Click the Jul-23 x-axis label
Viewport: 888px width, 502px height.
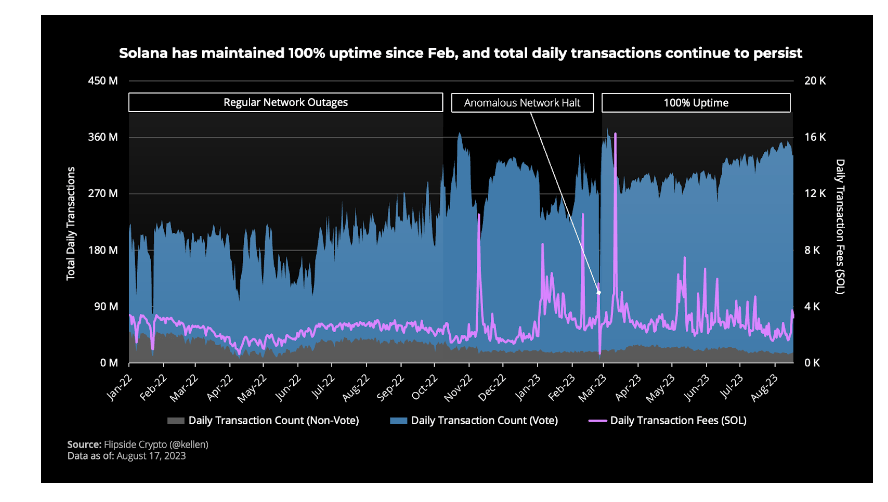732,386
